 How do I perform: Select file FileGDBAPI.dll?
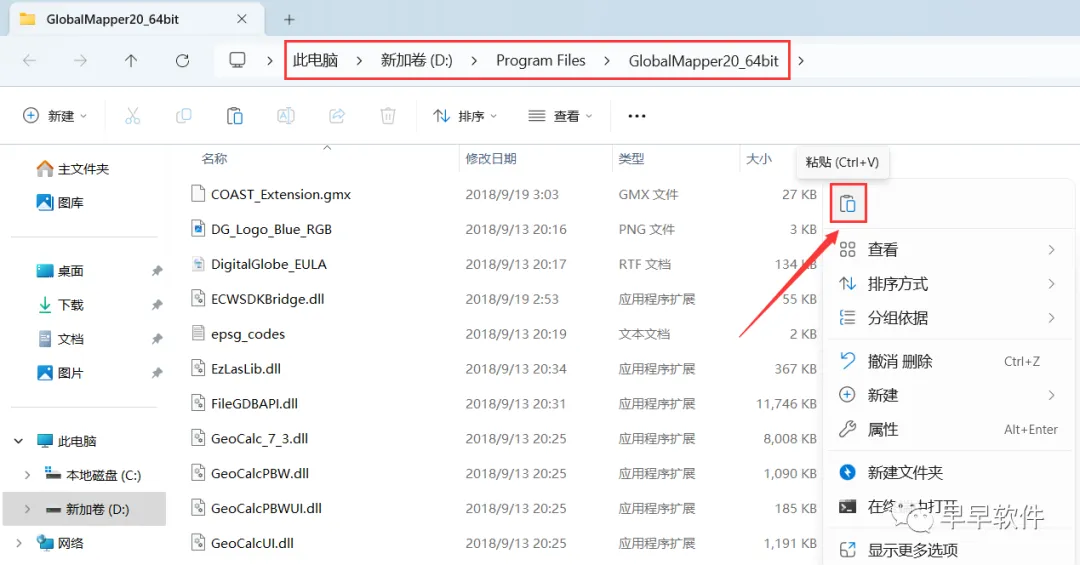pyautogui.click(x=254, y=404)
